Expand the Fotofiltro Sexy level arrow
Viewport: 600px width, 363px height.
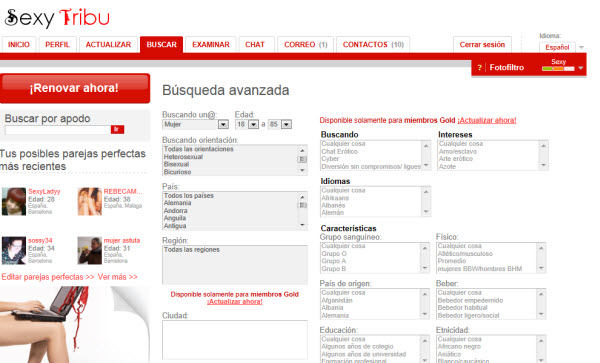coord(580,68)
